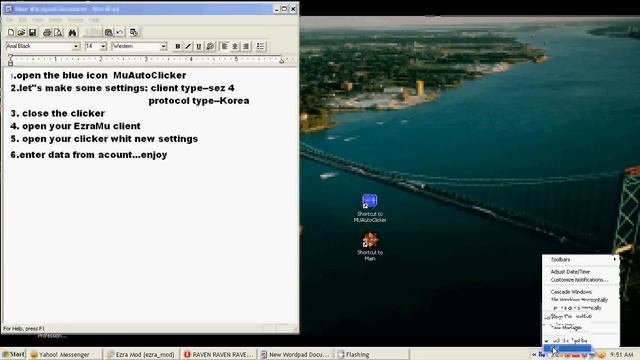Viewport: 640px width, 360px height.
Task: Align text left
Action: (x=224, y=47)
